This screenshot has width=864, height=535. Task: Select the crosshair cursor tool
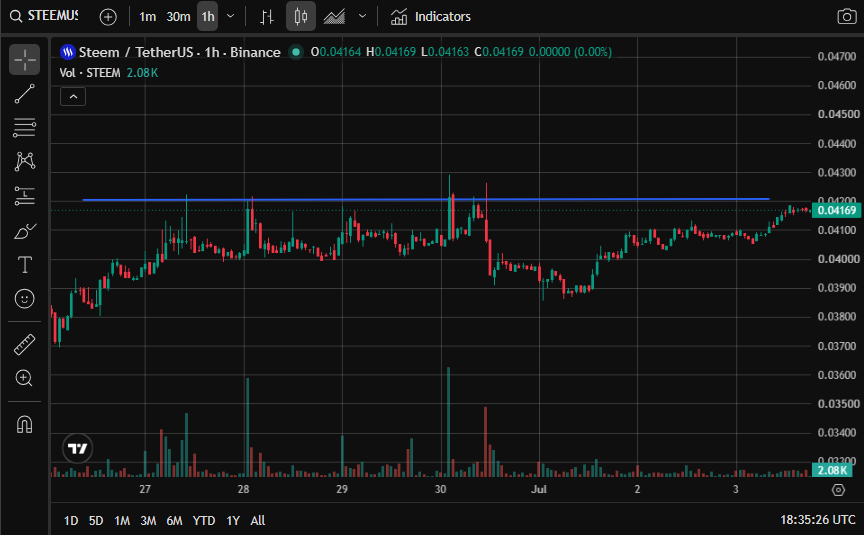pyautogui.click(x=24, y=60)
